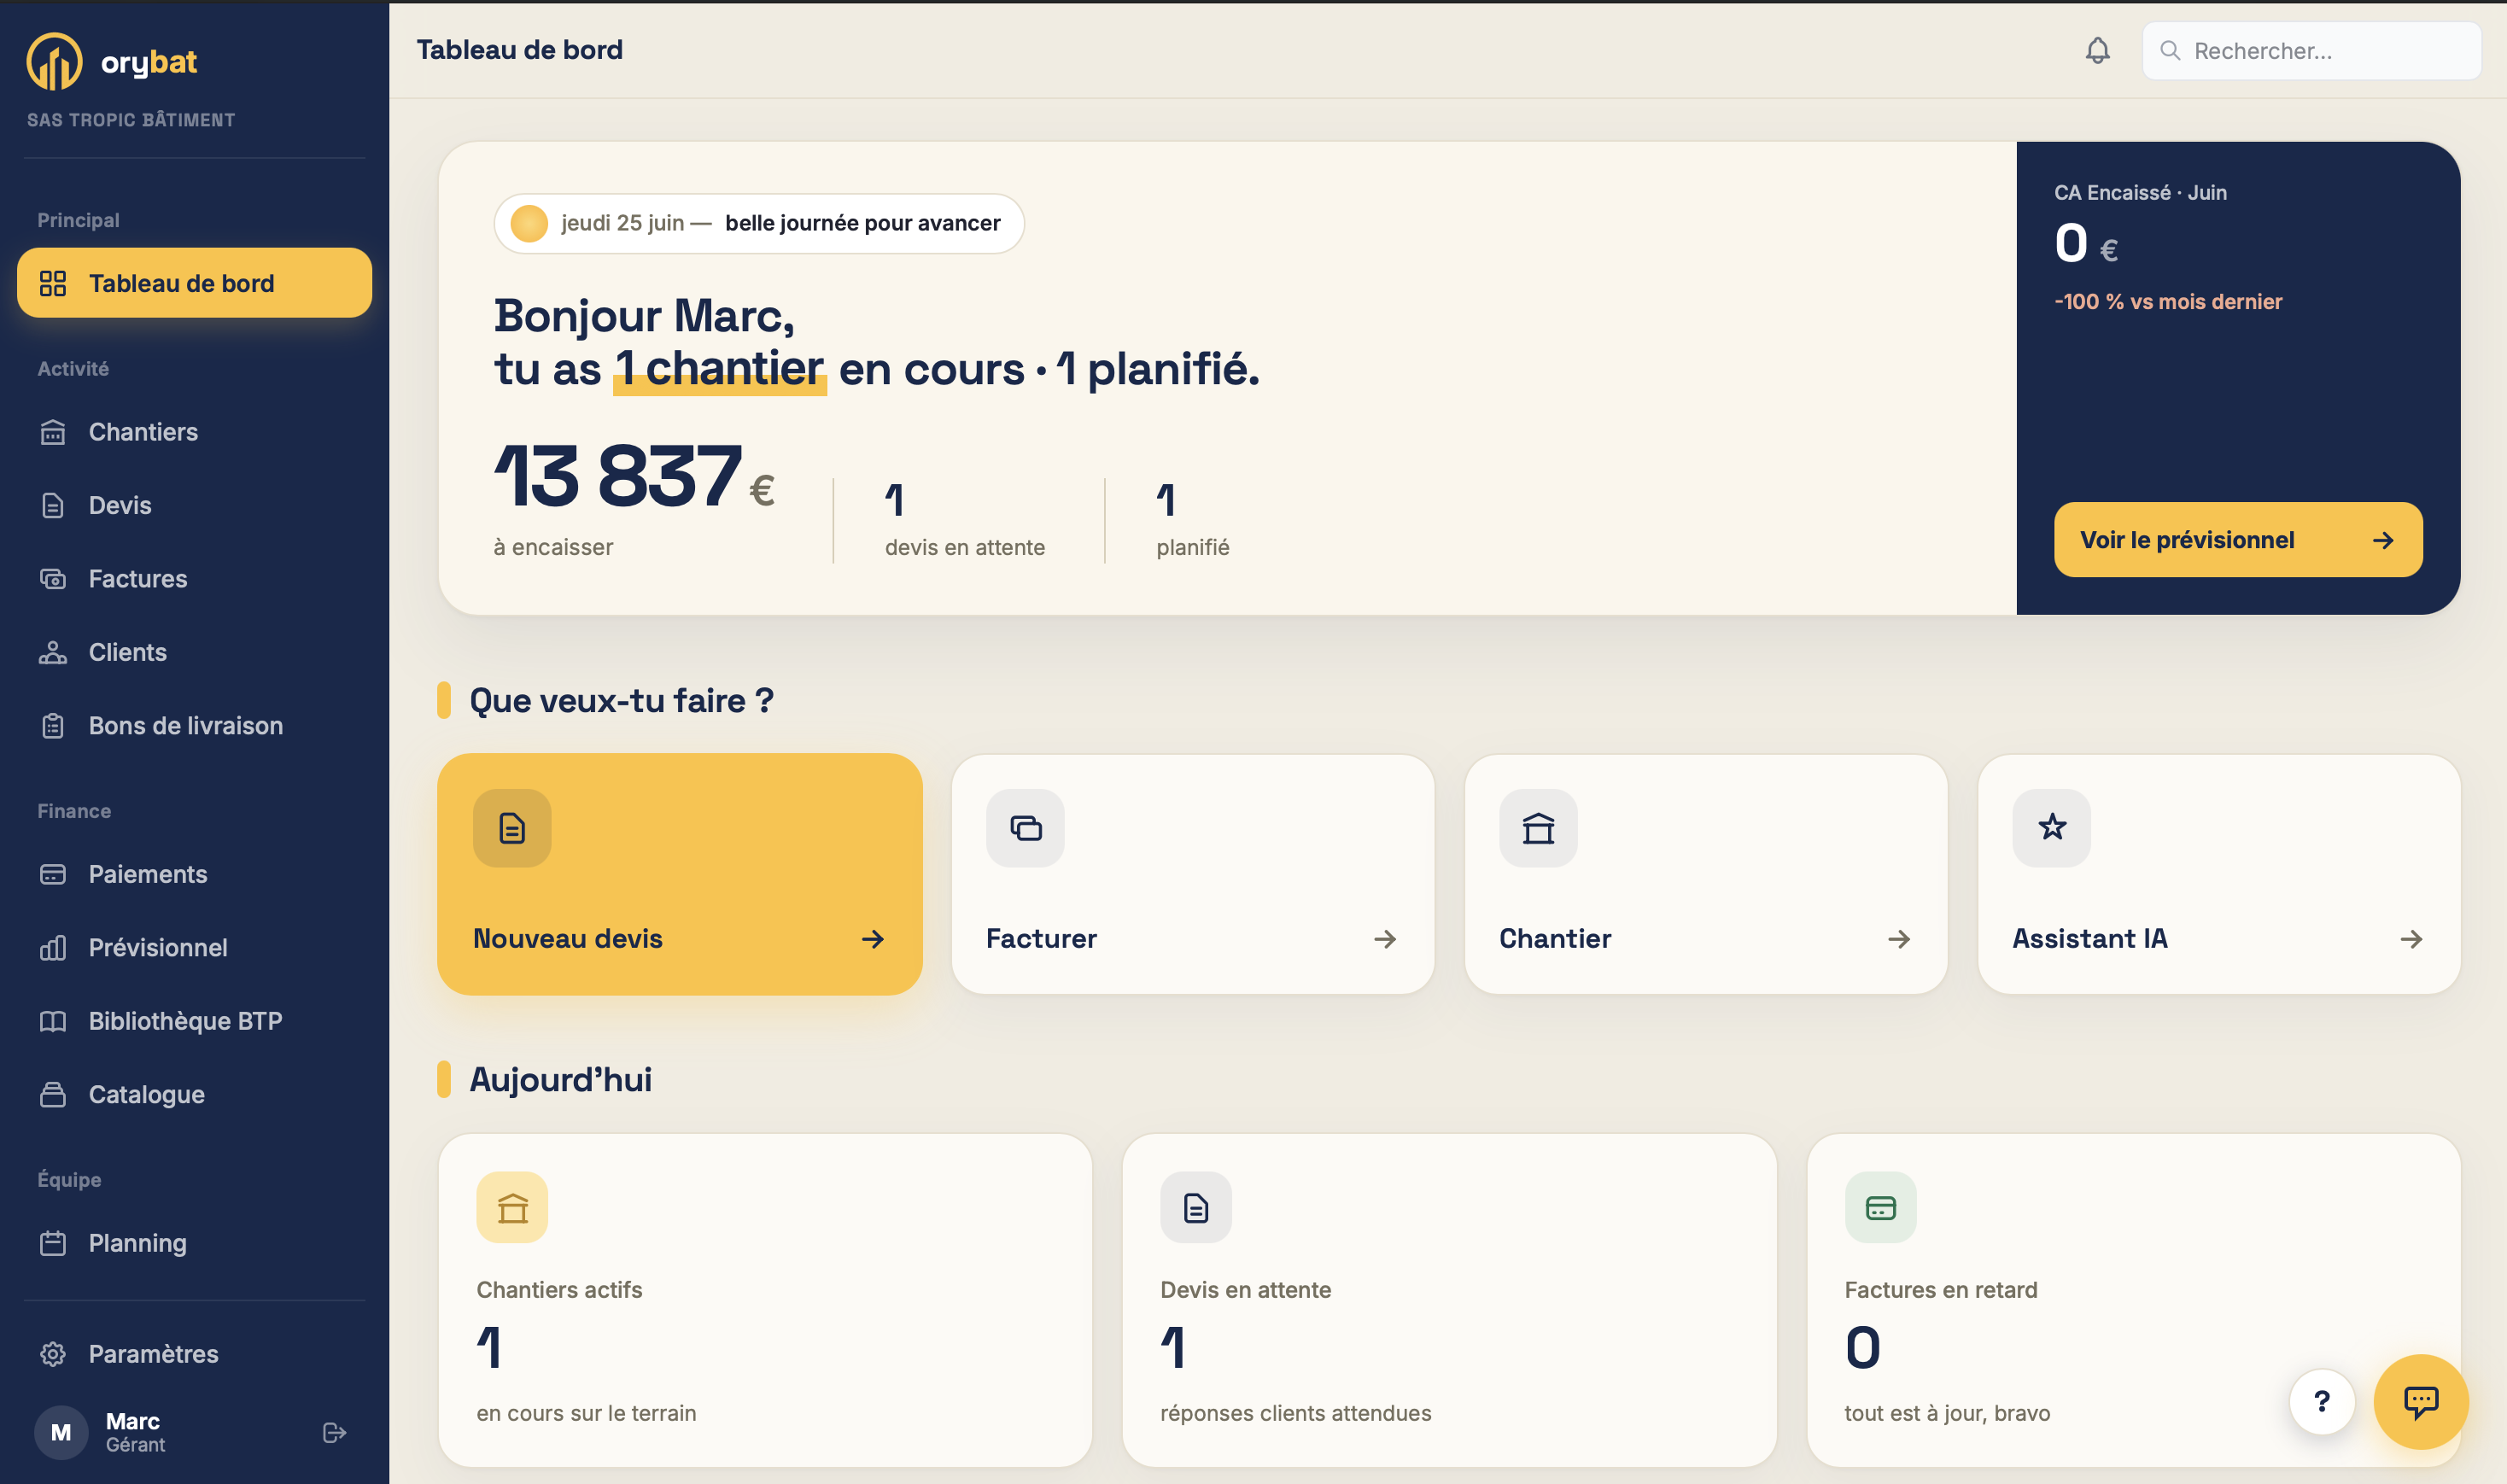Start a Nouveau devis
2507x1484 pixels.
tap(679, 873)
